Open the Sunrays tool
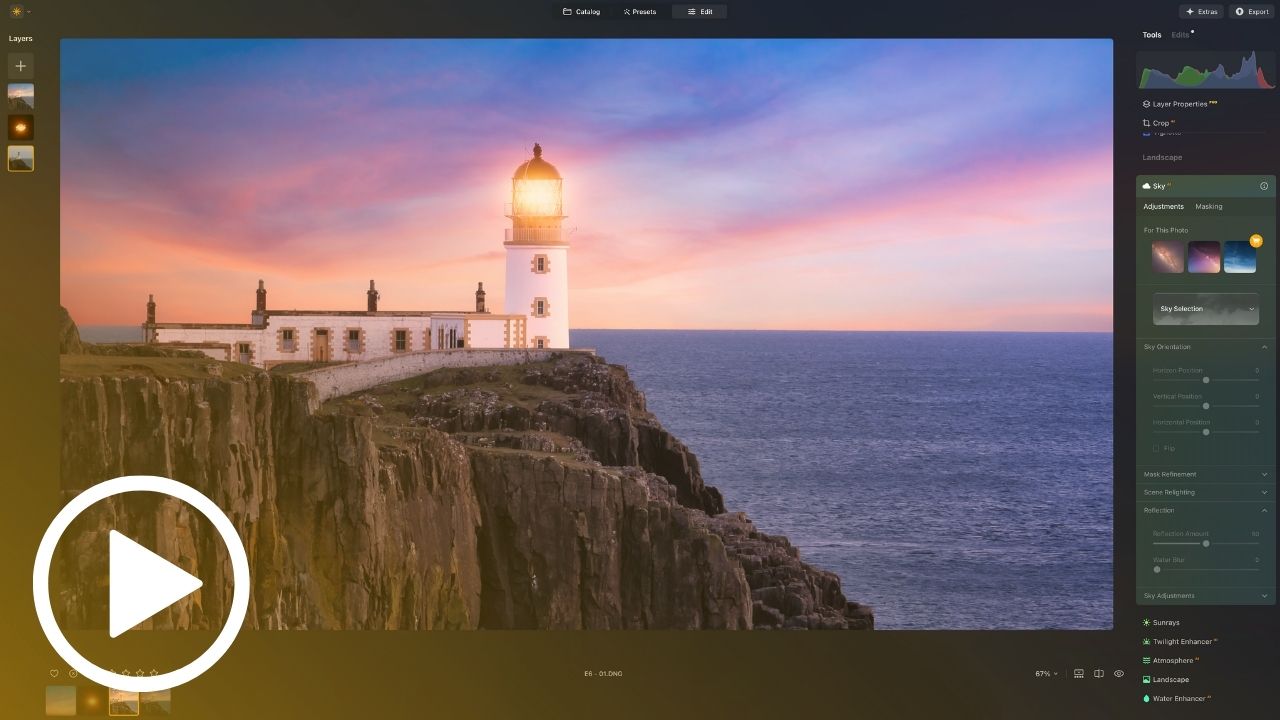Viewport: 1280px width, 720px height. [1165, 623]
